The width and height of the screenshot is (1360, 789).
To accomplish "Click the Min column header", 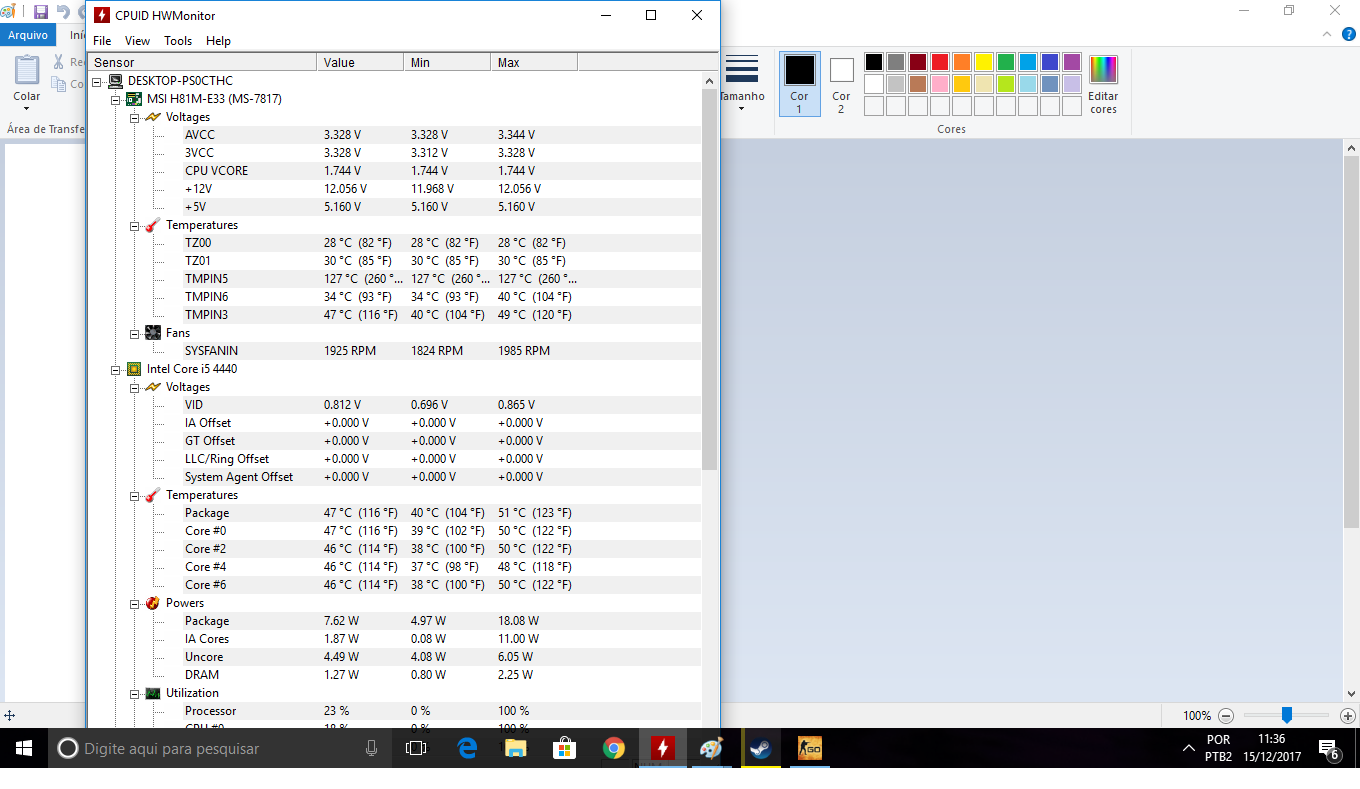I will click(447, 62).
